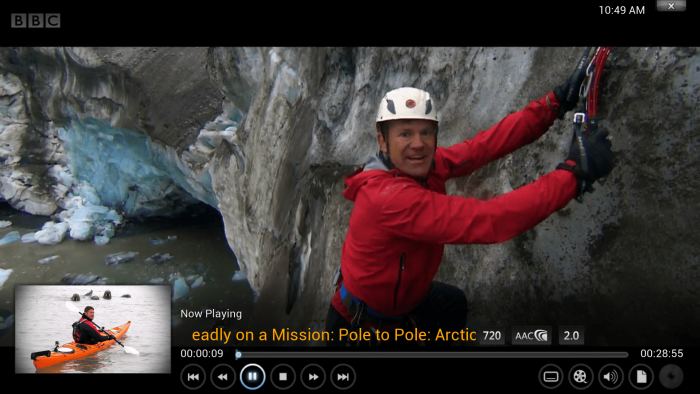Image resolution: width=700 pixels, height=394 pixels.
Task: Click the 10:49 AM clock
Action: (x=622, y=10)
